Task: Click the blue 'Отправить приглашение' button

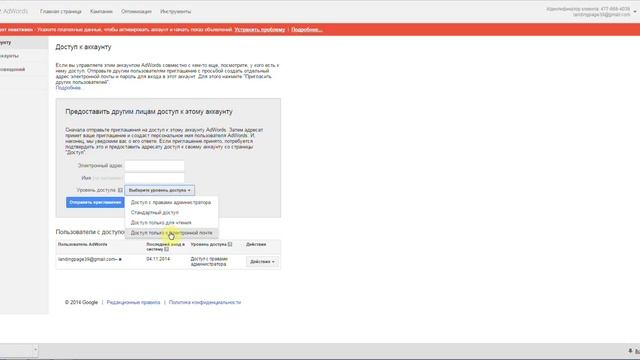Action: click(95, 202)
